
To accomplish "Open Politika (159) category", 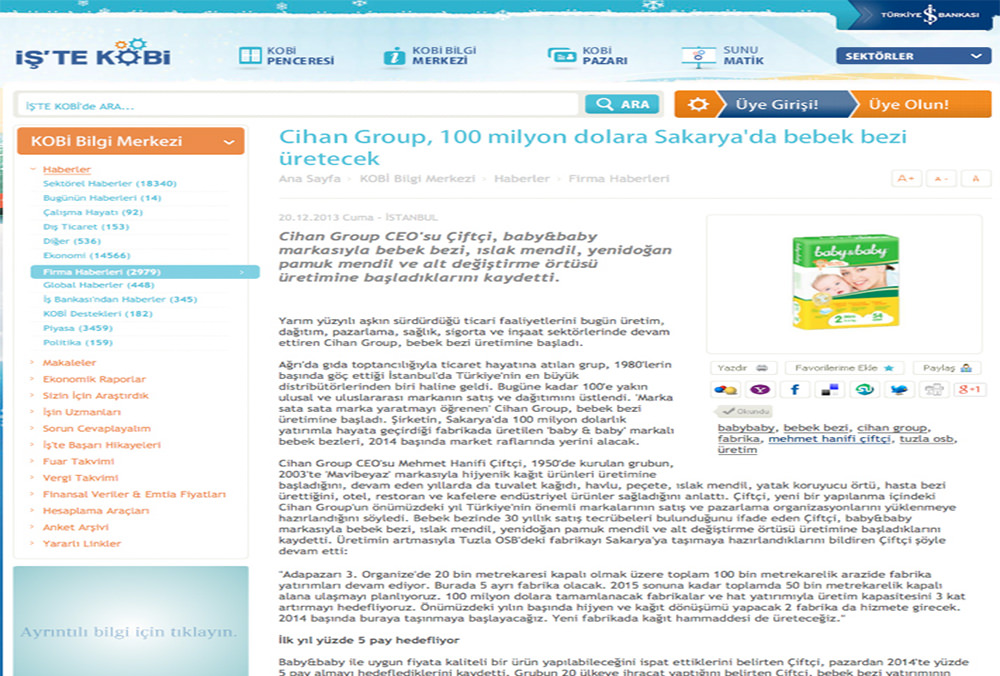I will [77, 342].
